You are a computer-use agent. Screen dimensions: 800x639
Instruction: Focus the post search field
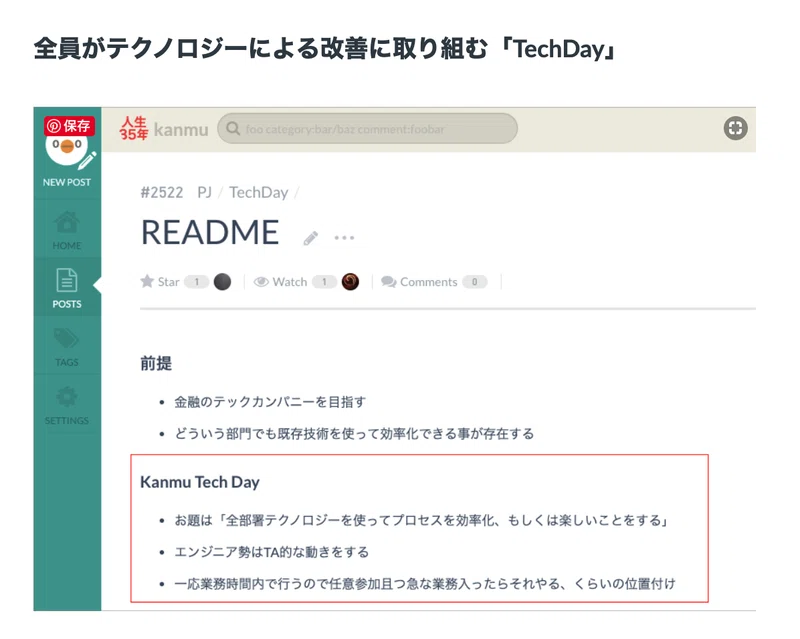(x=367, y=129)
